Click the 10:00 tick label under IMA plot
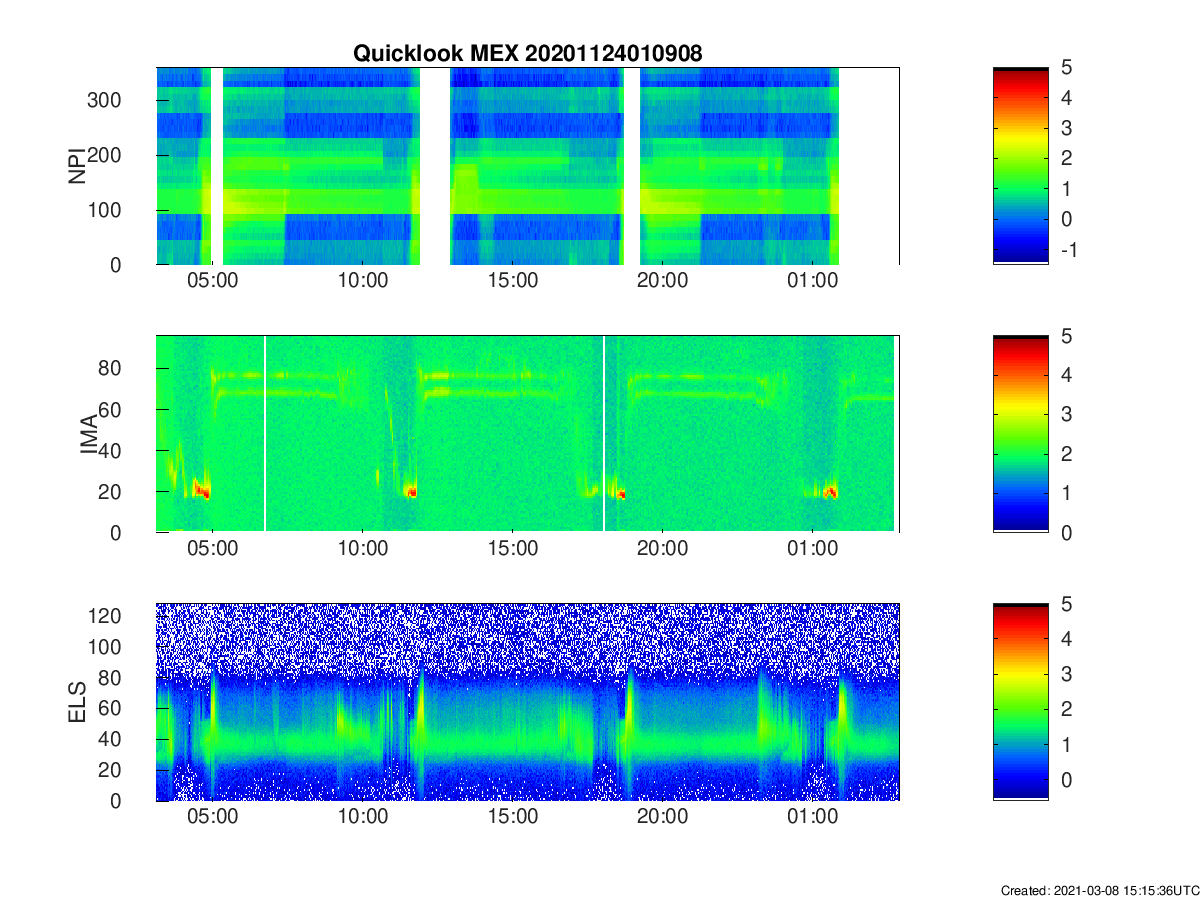Screen dimensions: 1200x900 pyautogui.click(x=363, y=549)
